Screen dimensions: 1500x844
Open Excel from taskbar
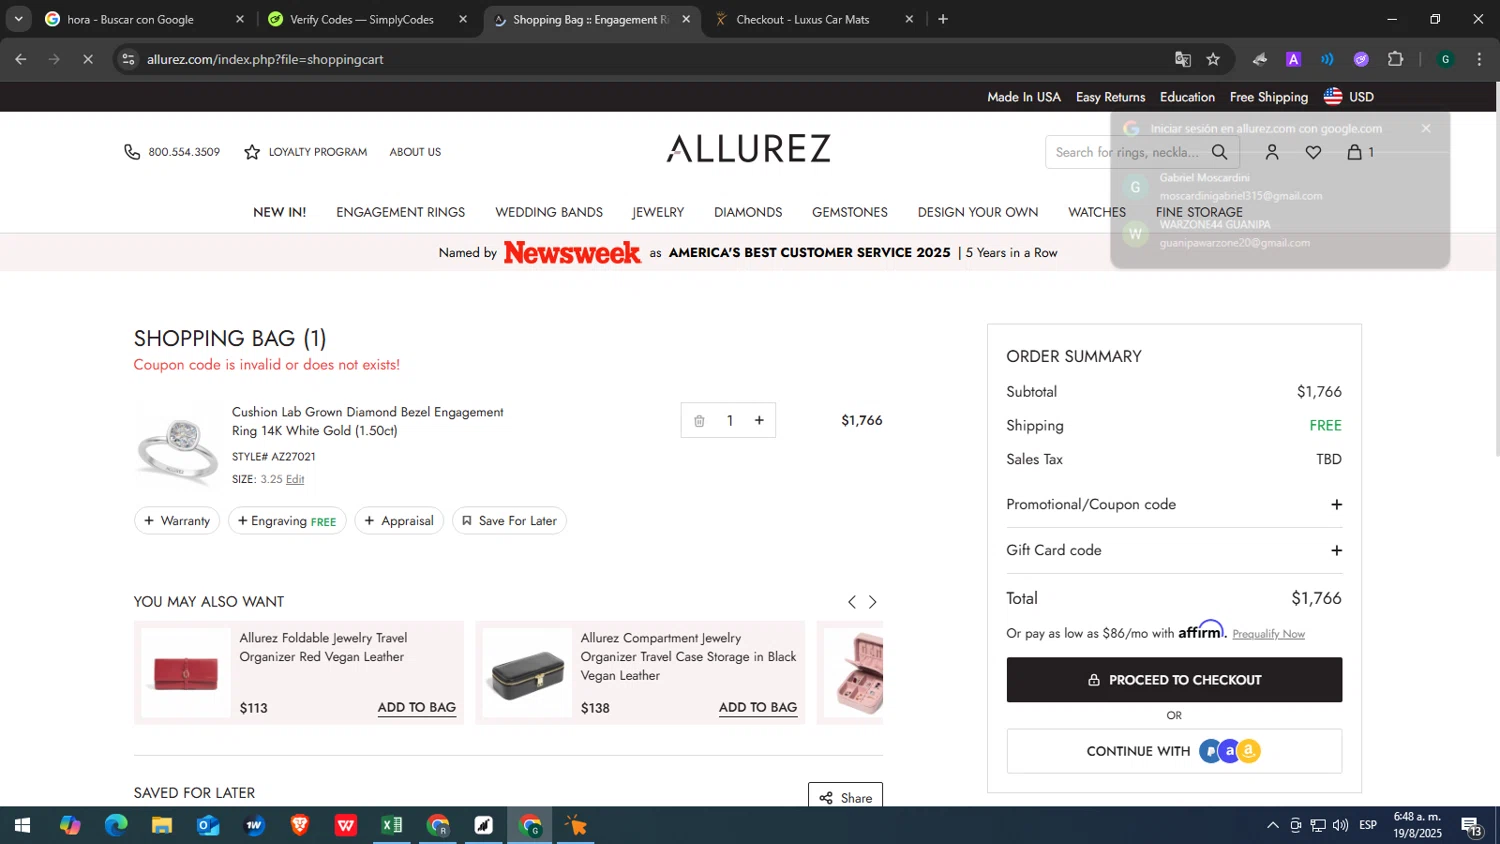pos(392,826)
